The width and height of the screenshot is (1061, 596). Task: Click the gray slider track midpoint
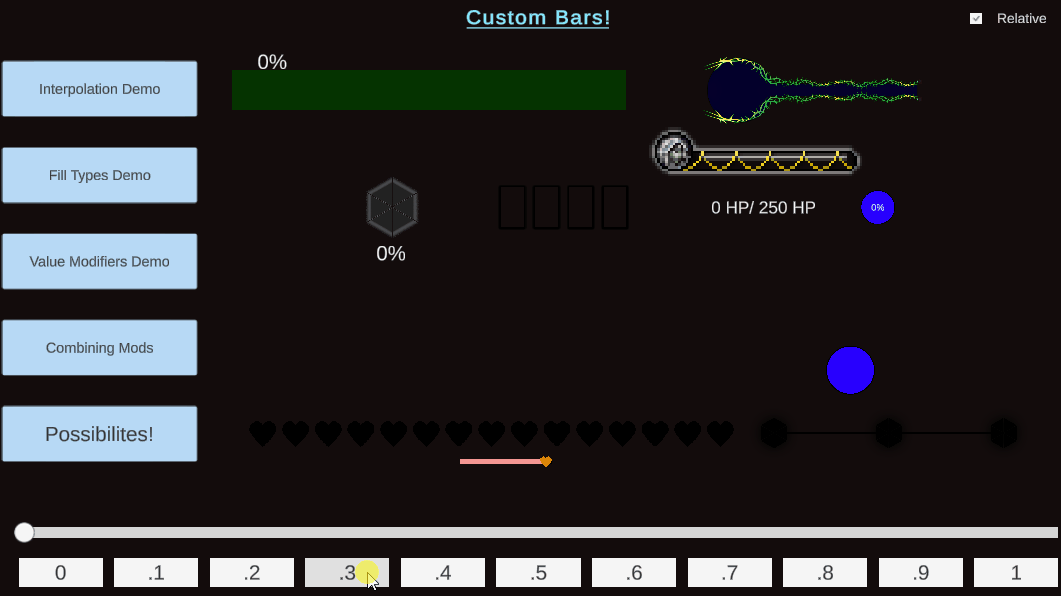tap(541, 532)
